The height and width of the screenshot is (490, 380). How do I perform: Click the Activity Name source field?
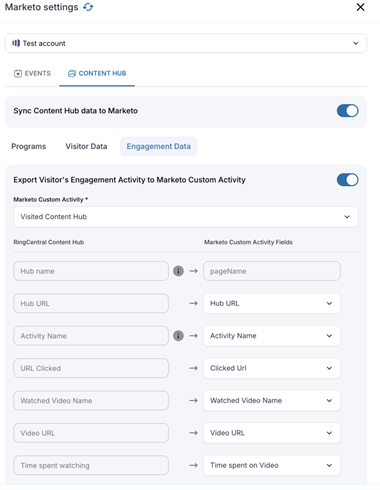(91, 336)
